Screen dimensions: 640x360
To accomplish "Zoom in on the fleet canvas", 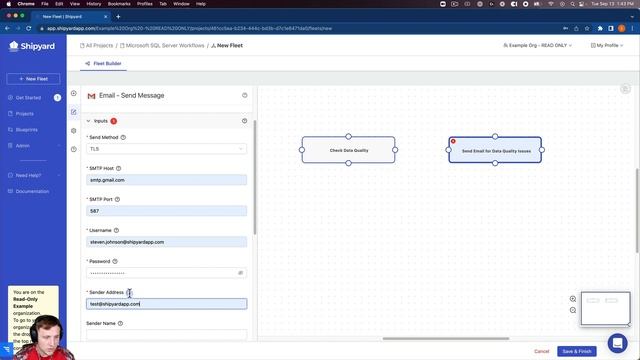I will pyautogui.click(x=573, y=299).
